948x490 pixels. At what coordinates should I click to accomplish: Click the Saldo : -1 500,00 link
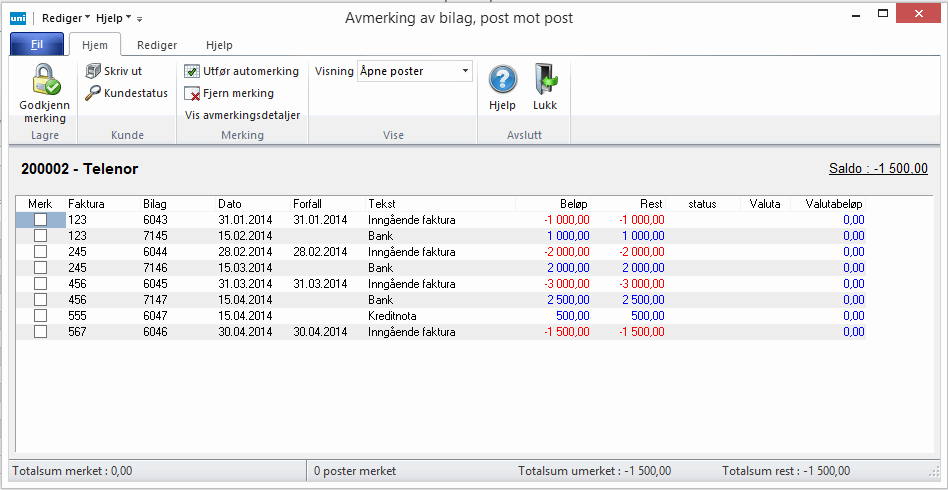(877, 169)
